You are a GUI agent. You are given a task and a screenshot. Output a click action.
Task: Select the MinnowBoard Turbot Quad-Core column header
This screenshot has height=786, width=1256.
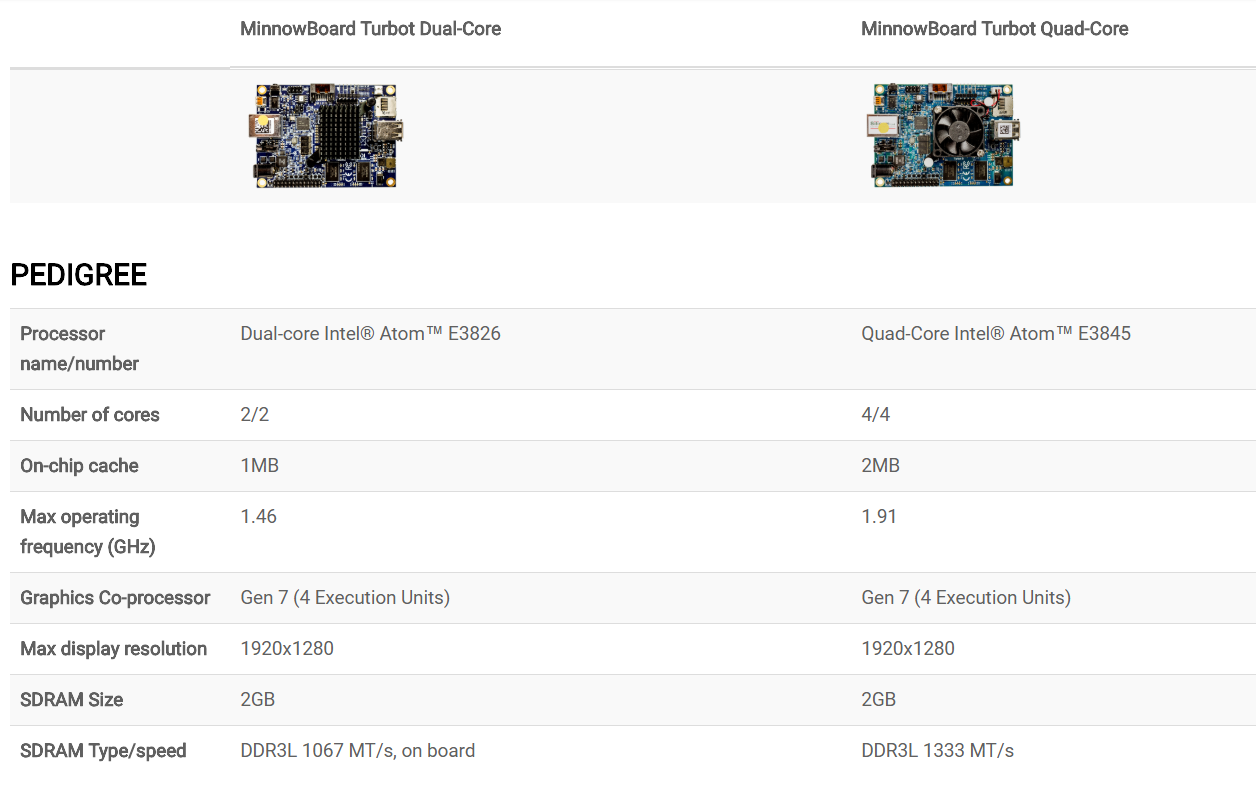pyautogui.click(x=995, y=29)
